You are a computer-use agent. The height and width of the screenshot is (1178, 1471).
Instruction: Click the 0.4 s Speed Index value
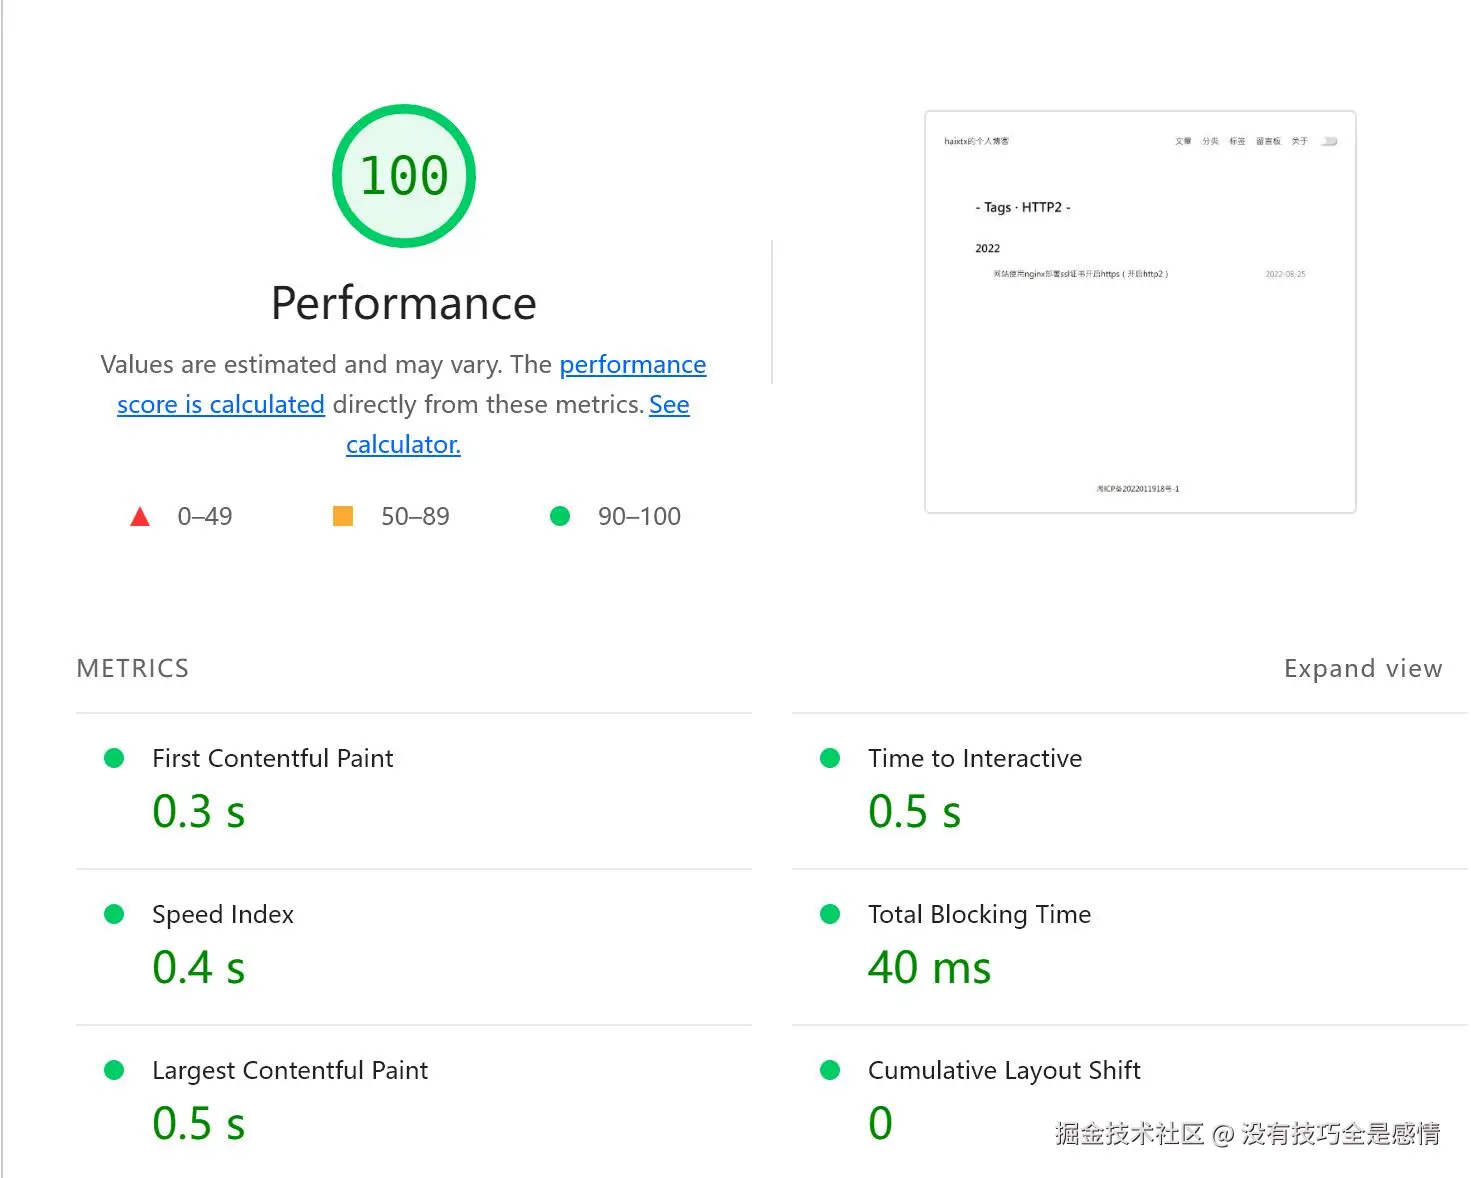[x=198, y=968]
